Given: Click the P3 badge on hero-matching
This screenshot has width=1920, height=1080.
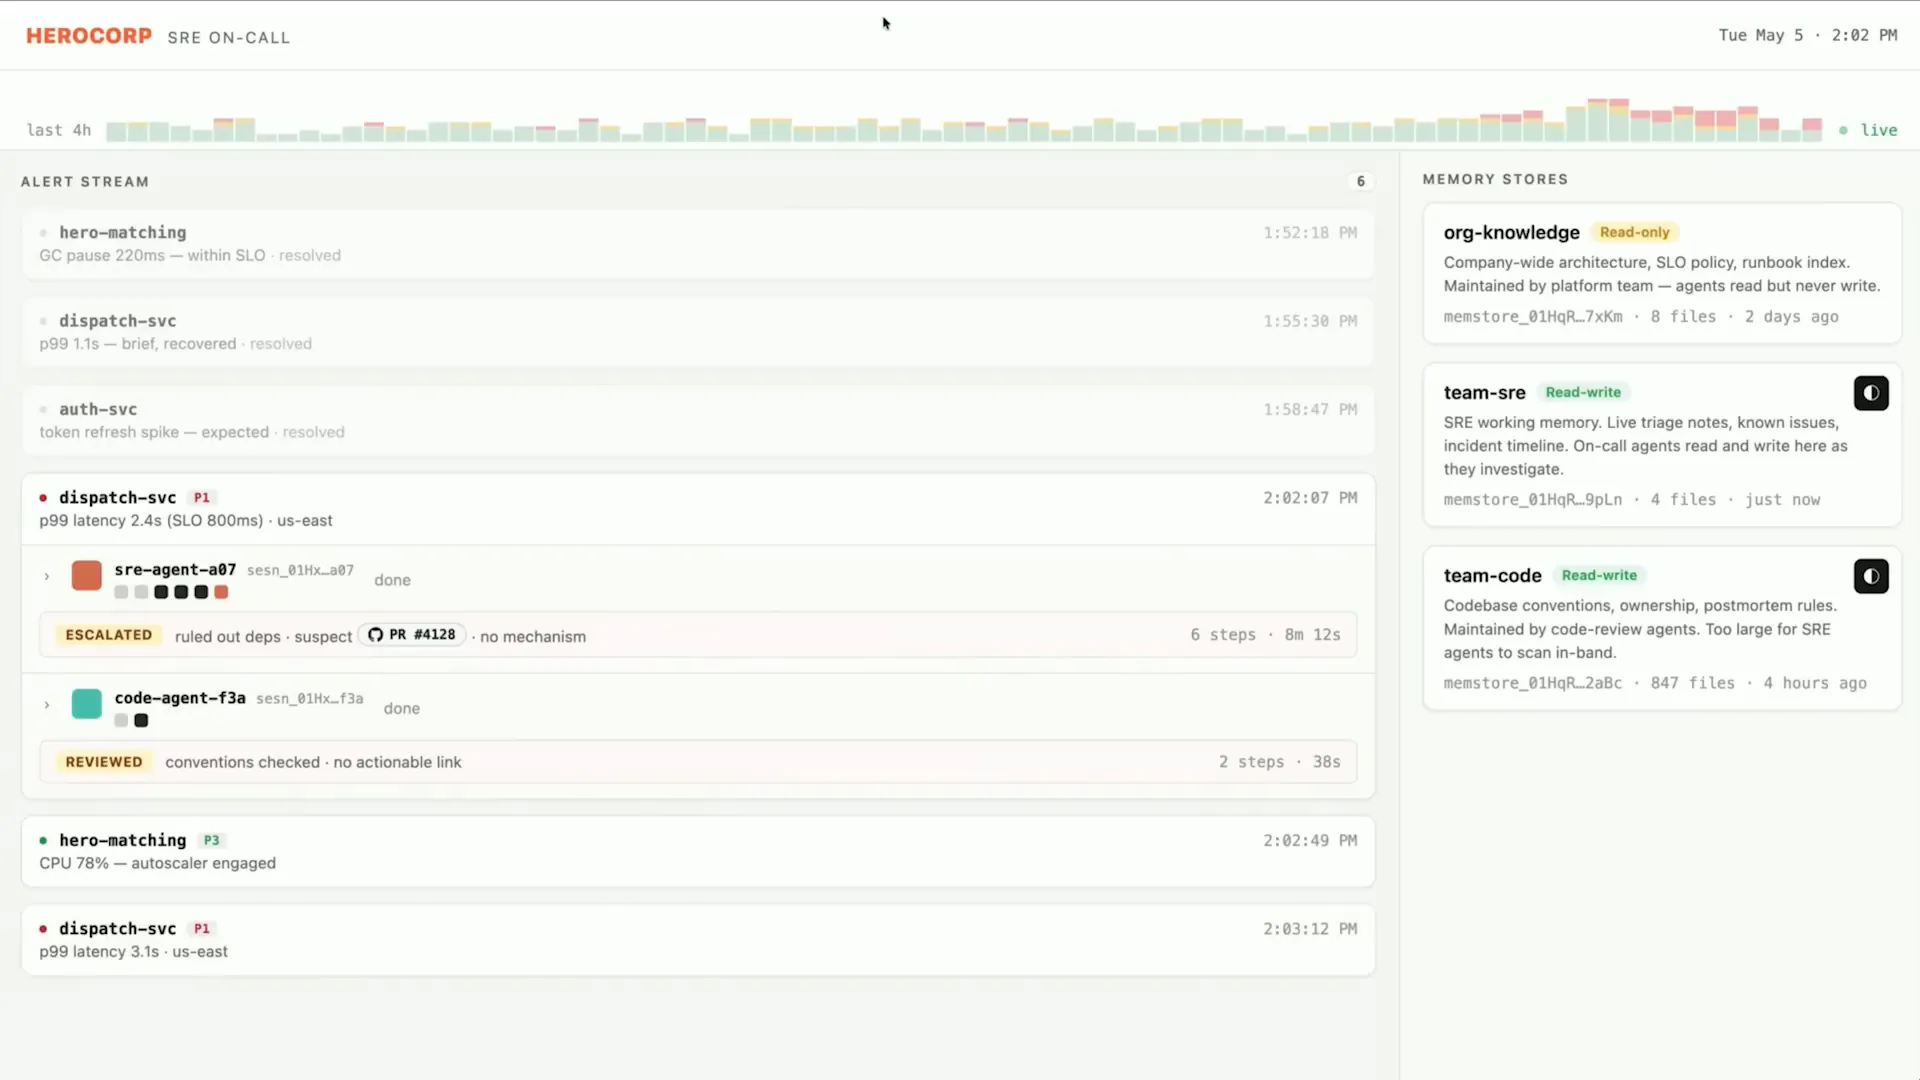Looking at the screenshot, I should 211,840.
